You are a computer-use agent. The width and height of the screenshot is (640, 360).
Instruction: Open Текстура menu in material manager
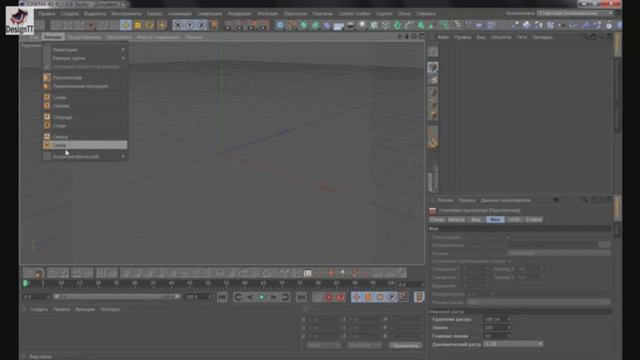110,309
